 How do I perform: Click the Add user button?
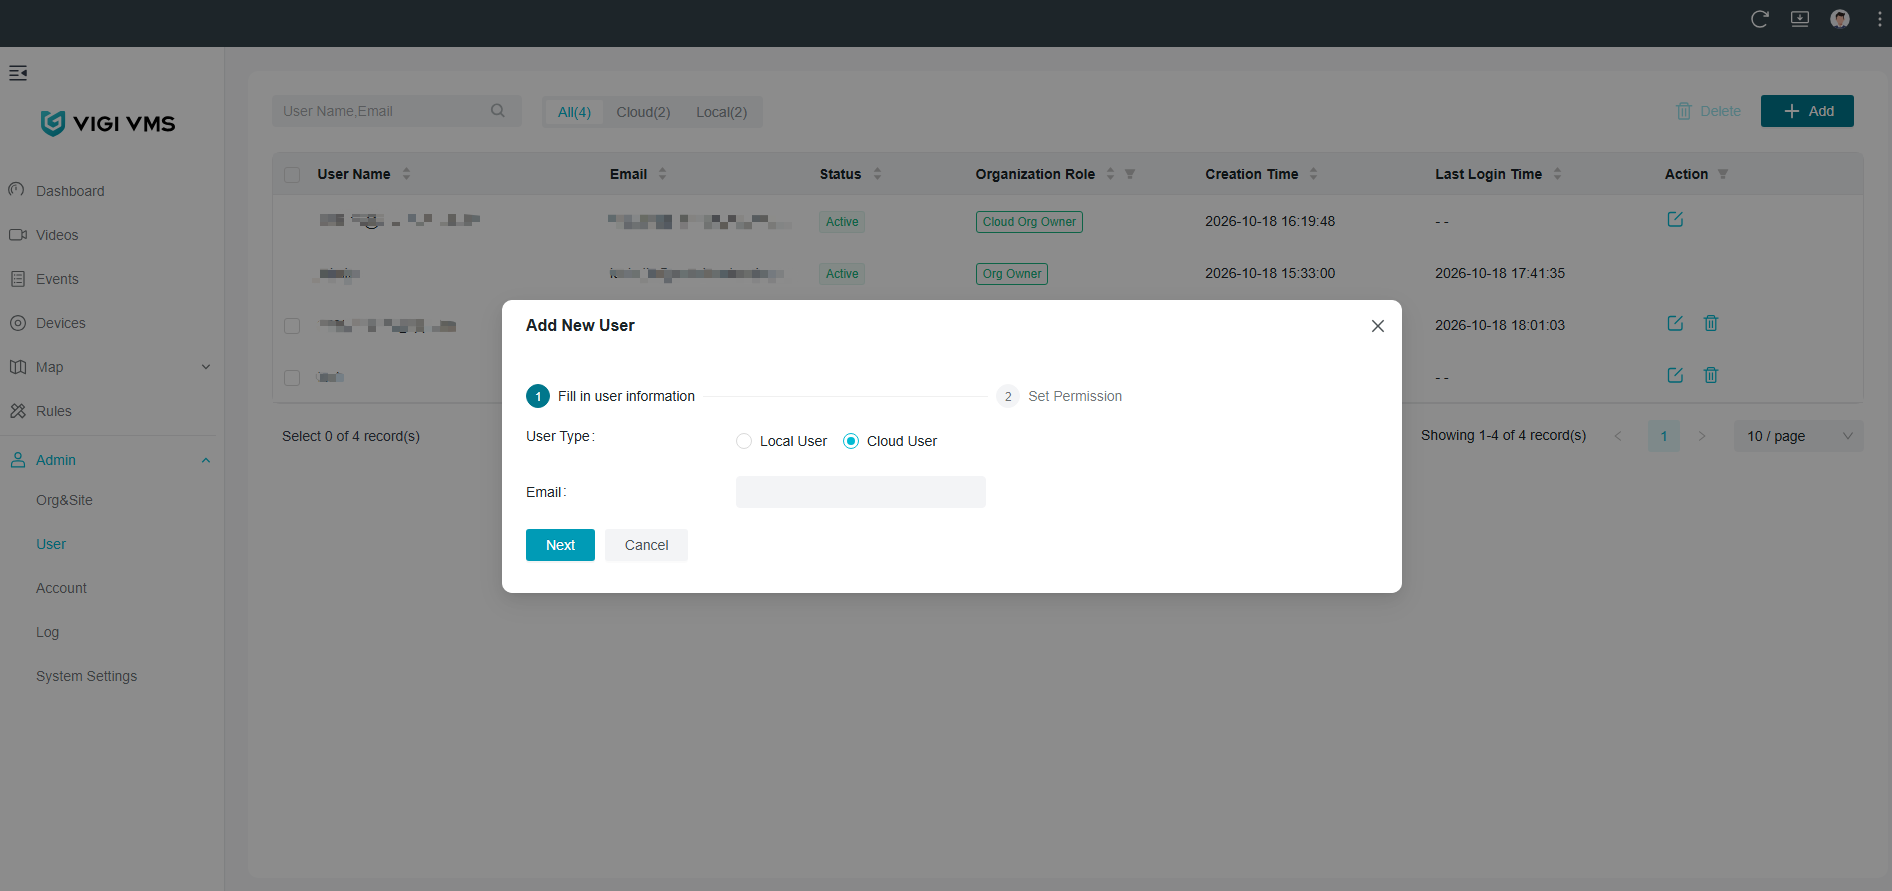coord(1807,111)
